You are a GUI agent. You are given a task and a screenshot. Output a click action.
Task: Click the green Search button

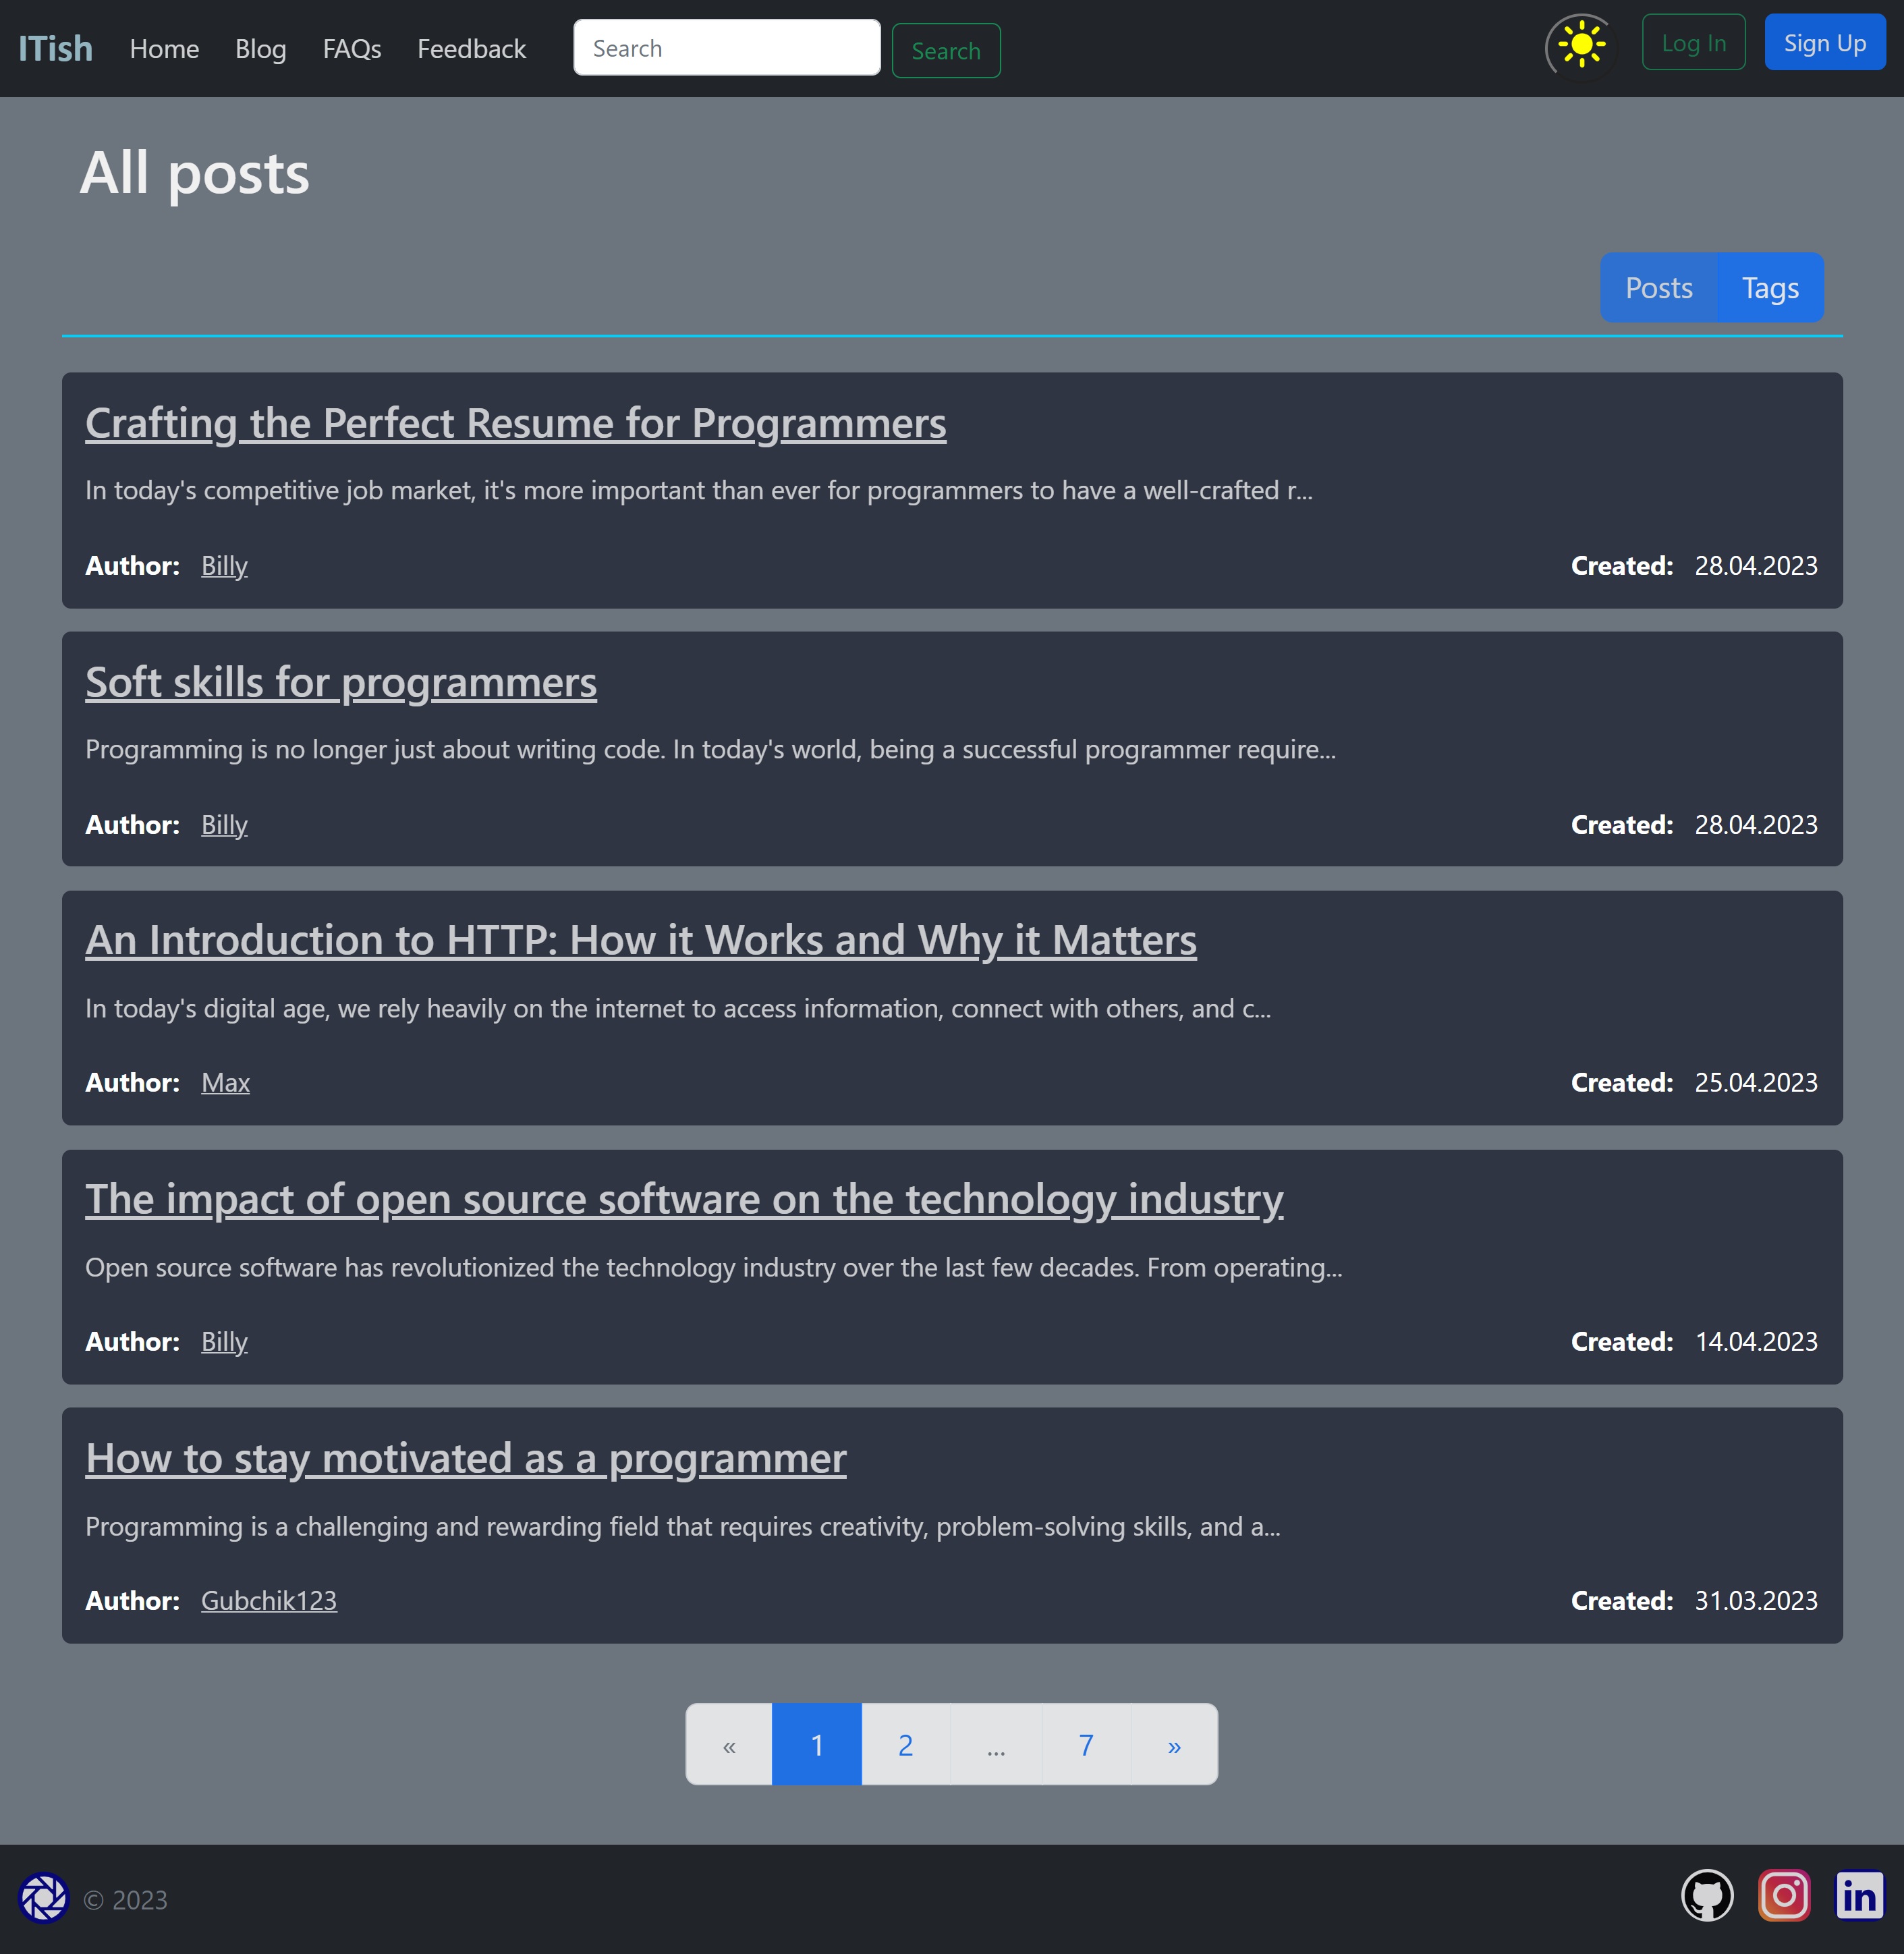[945, 51]
